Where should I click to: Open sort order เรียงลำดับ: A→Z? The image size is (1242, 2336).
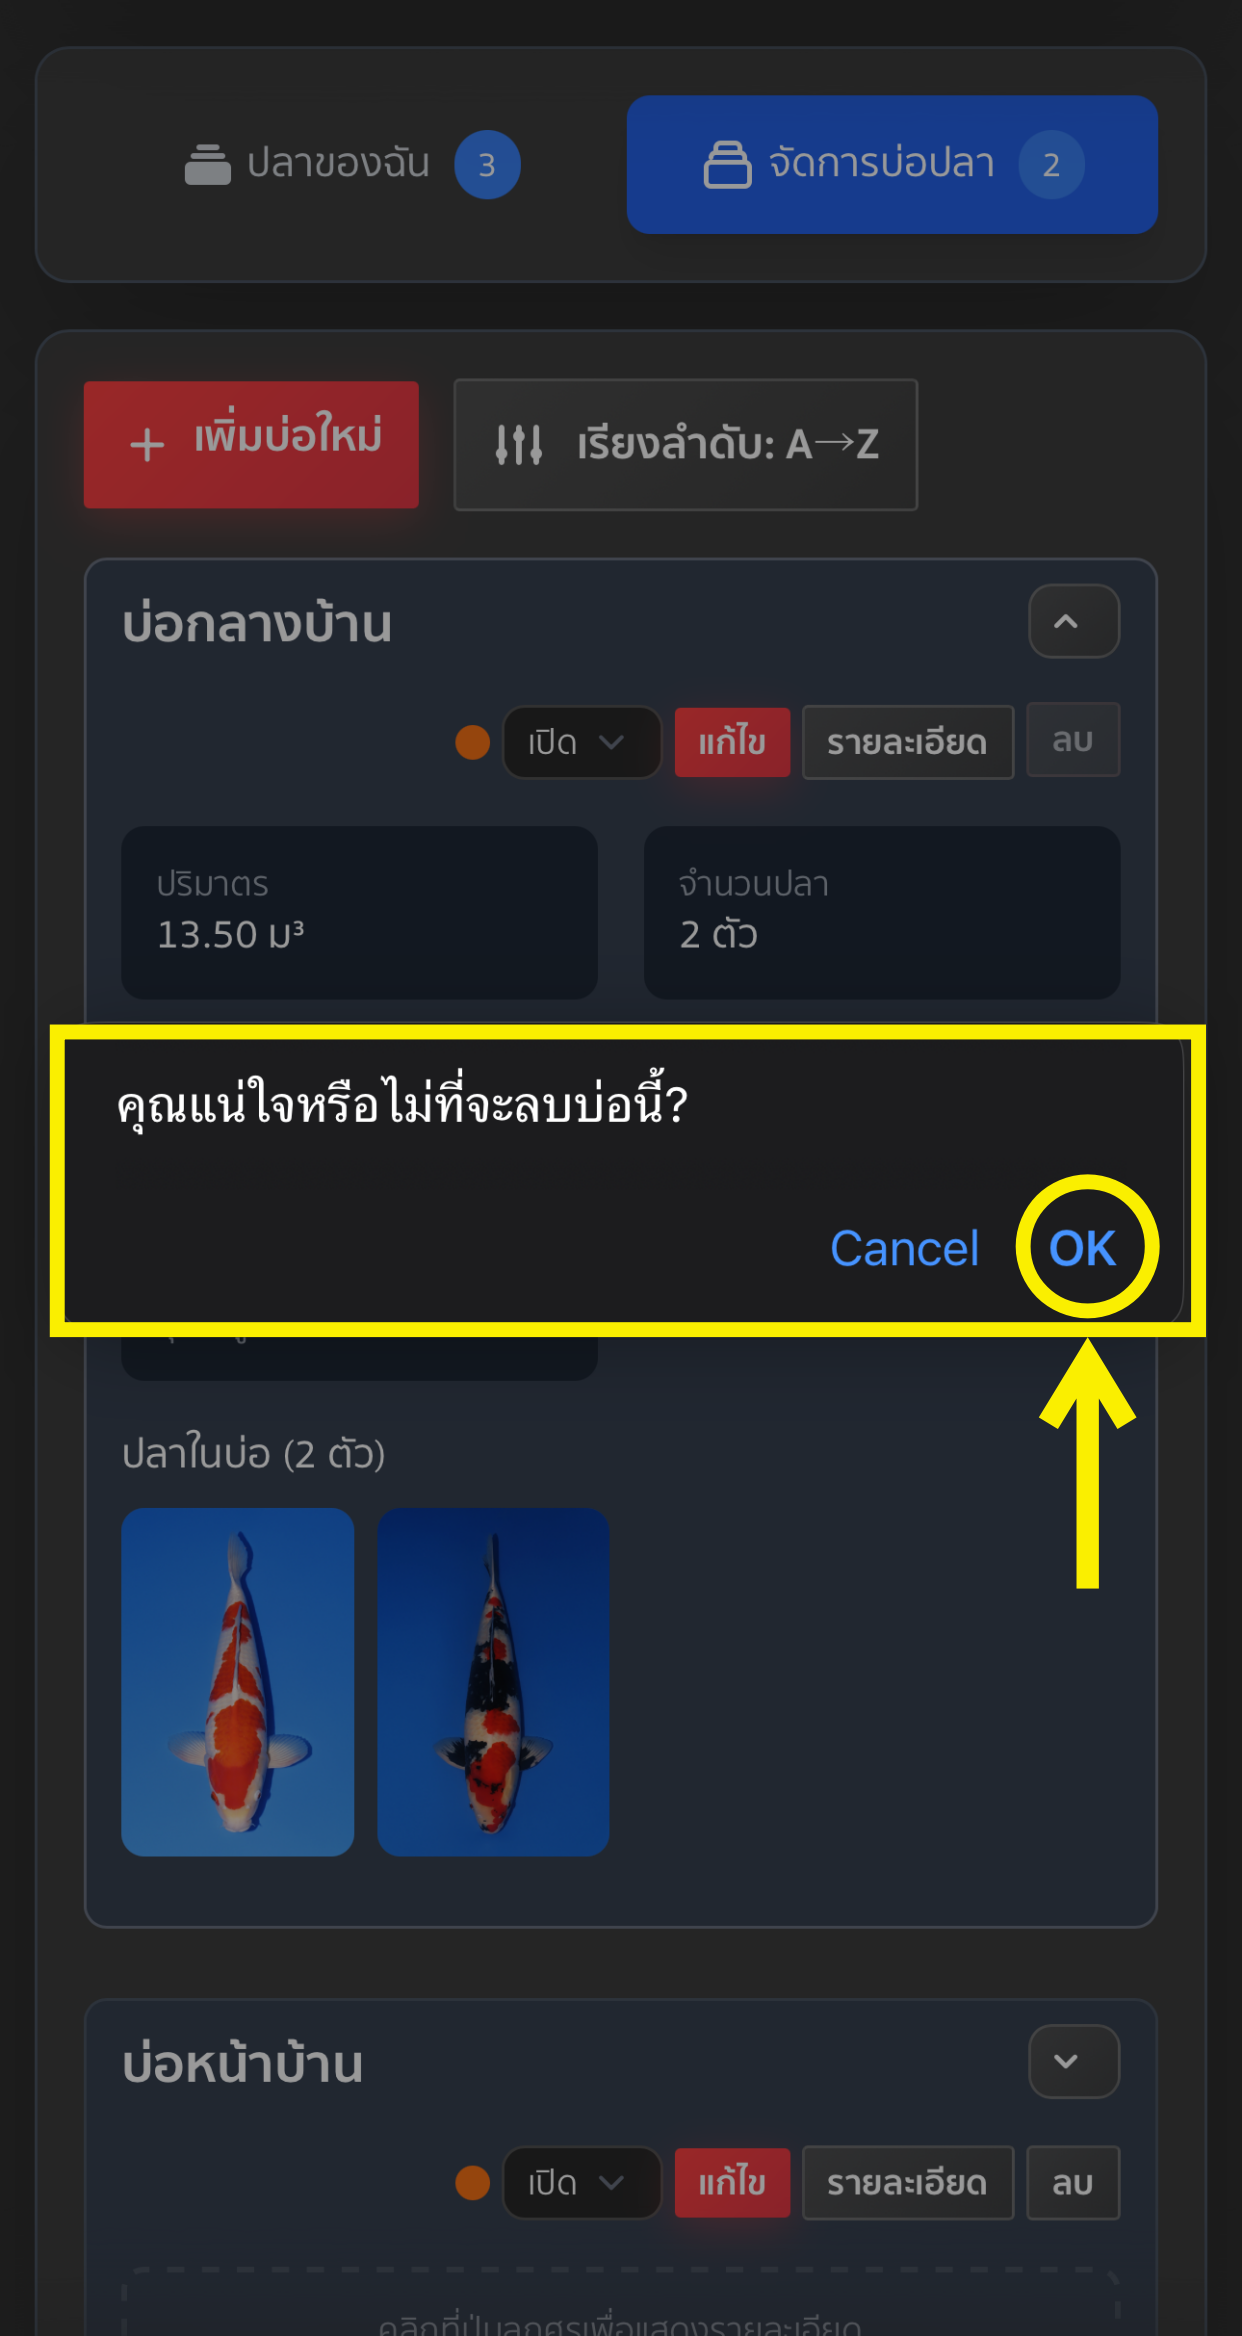(x=685, y=445)
